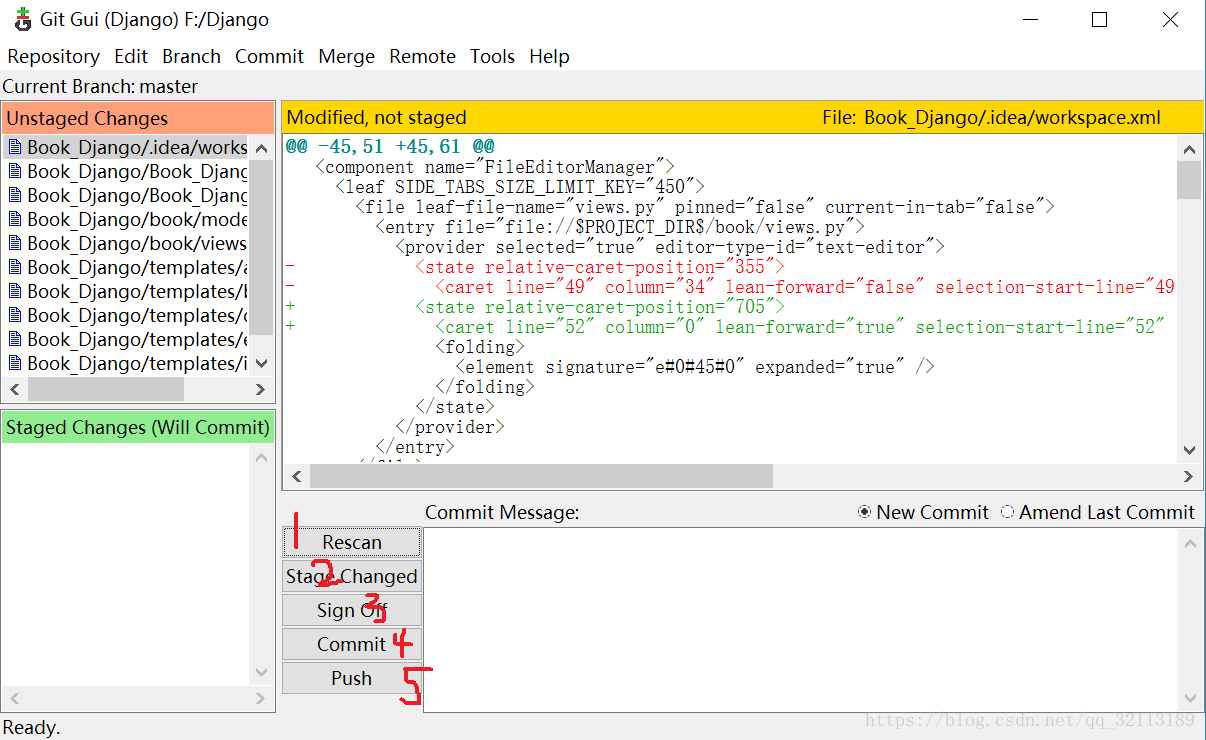Click the File: Book_Django/.idea/workspace.xml path label
Screen dimensions: 1206x740
point(992,118)
